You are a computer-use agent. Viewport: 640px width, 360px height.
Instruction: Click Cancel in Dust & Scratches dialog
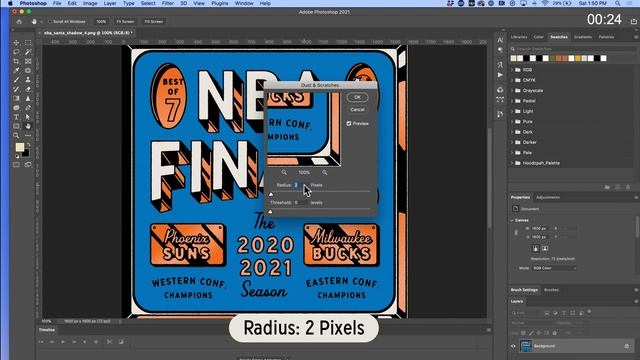pos(358,110)
